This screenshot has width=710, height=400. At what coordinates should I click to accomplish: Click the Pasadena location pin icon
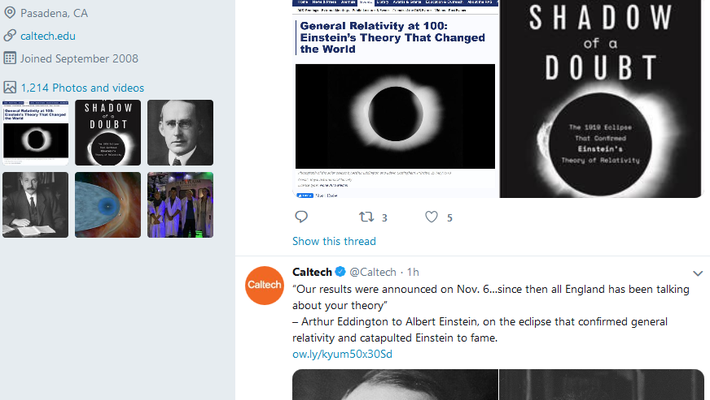(9, 13)
